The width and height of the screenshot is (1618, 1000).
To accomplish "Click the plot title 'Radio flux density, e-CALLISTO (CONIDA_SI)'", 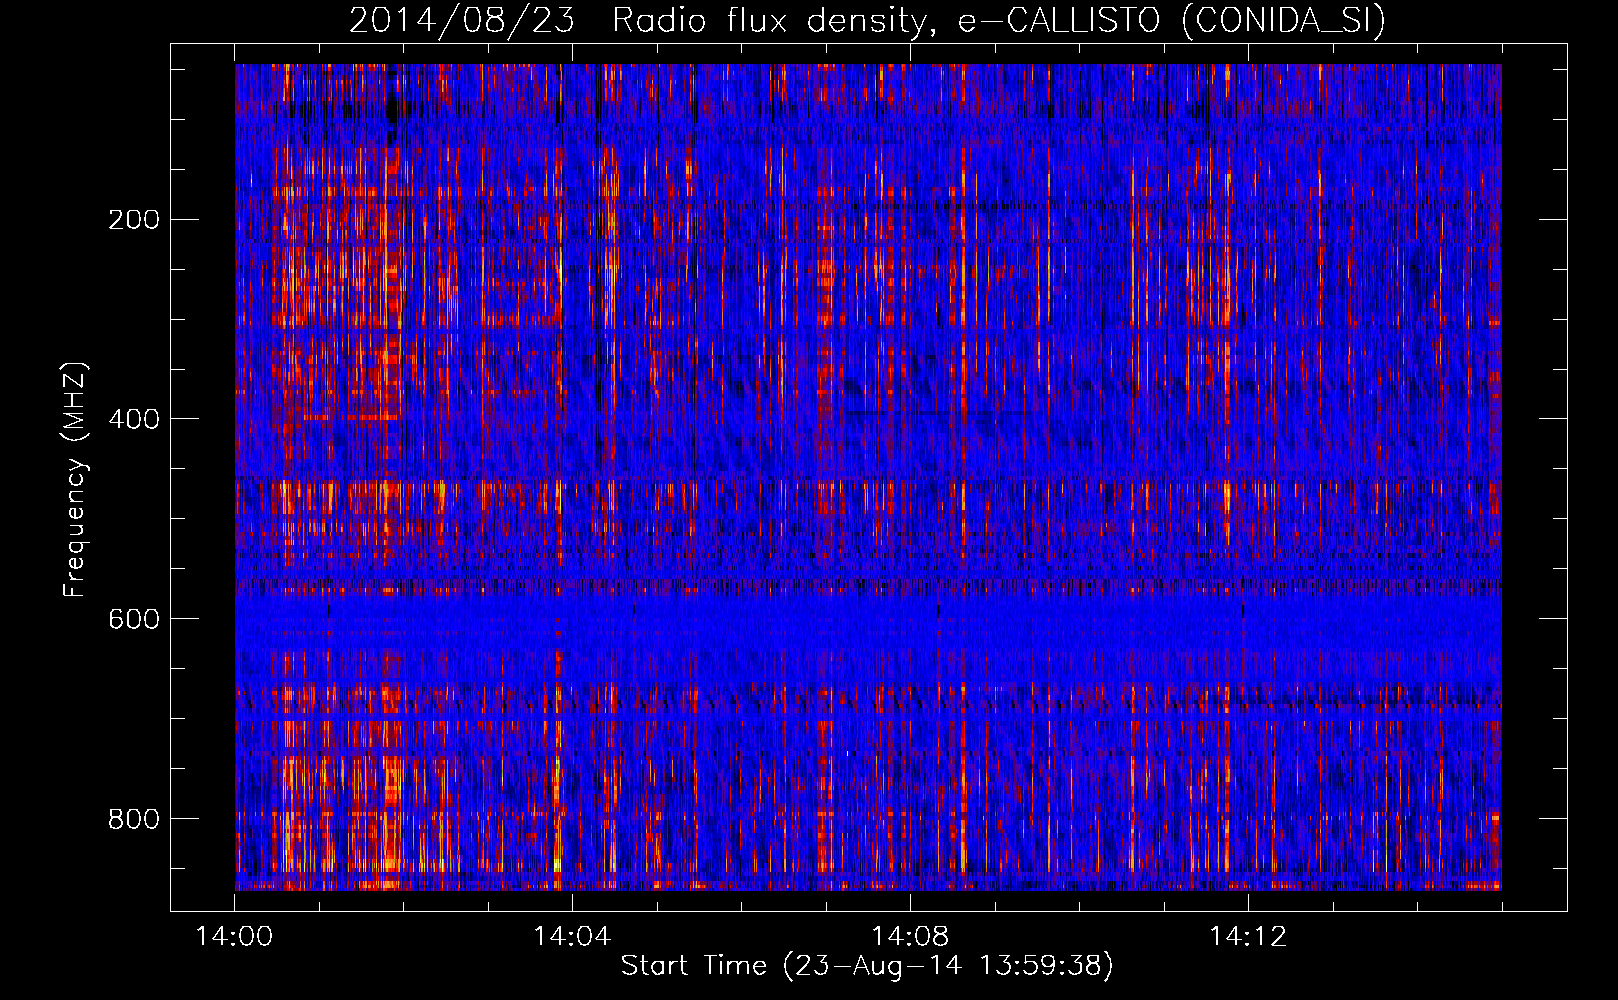I will point(998,21).
